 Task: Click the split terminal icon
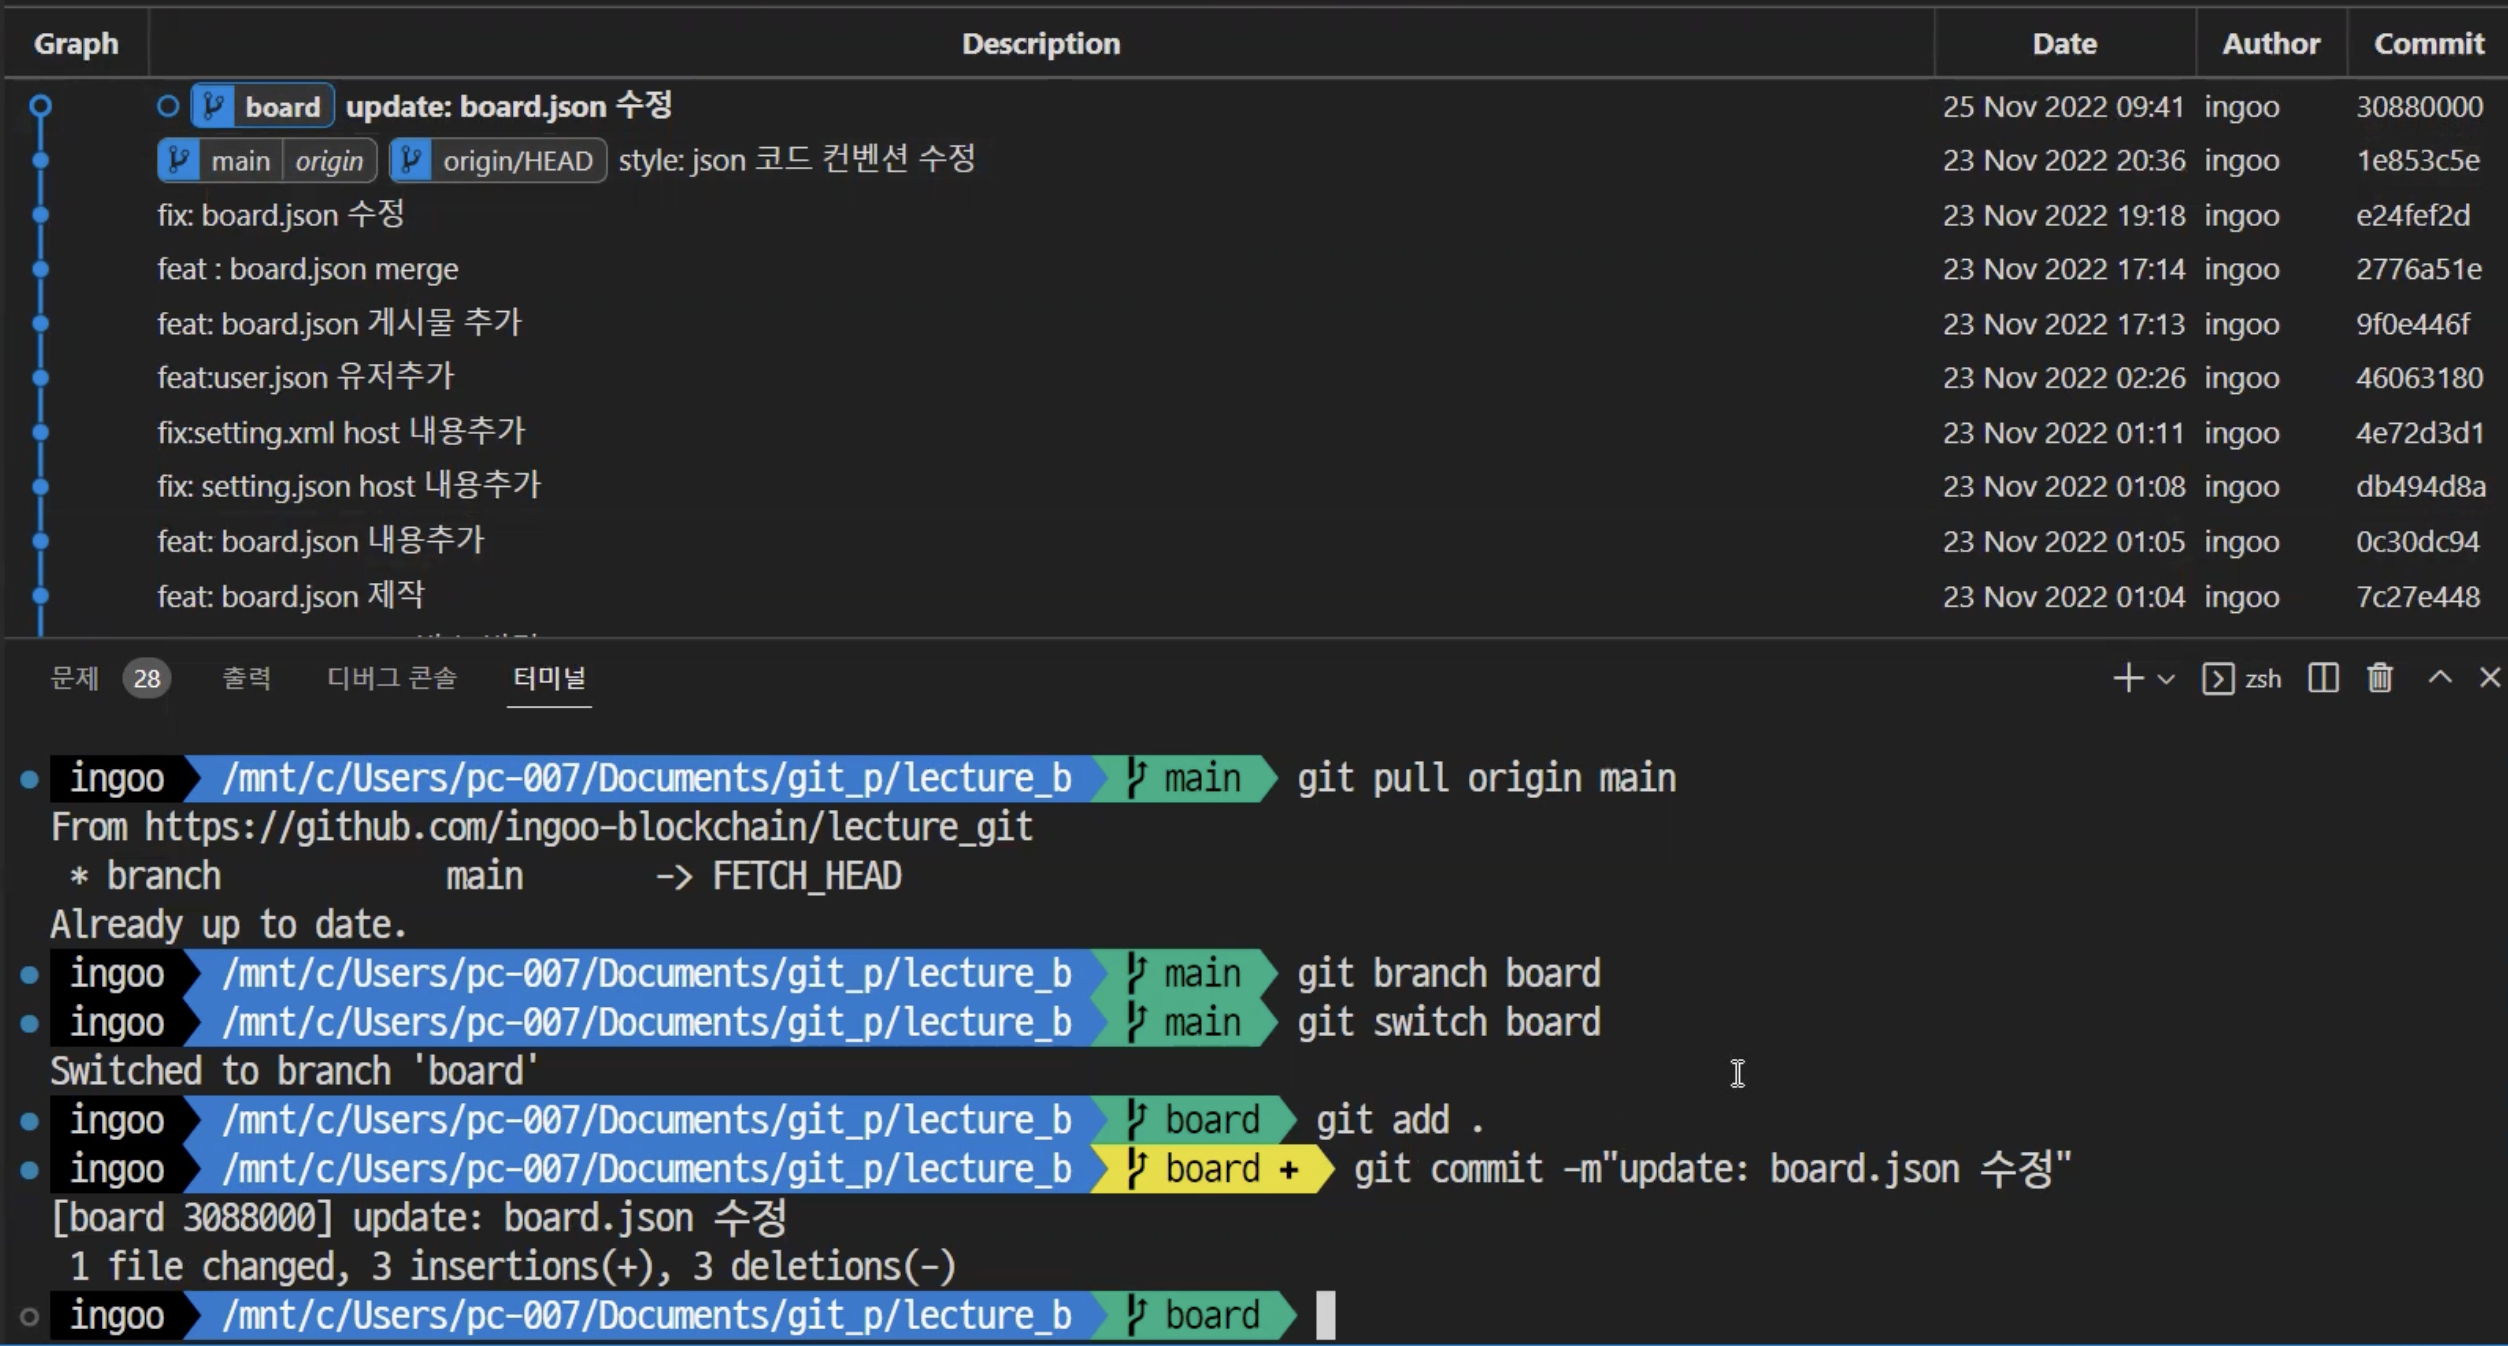coord(2322,678)
